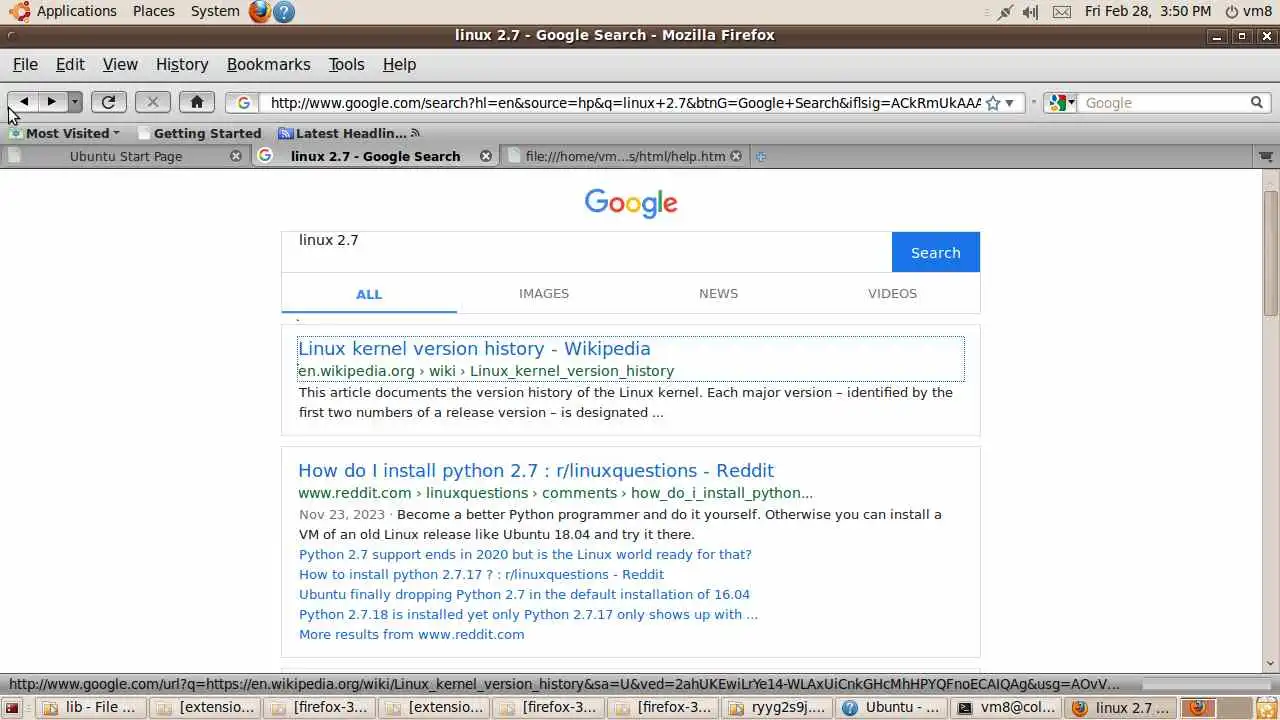Open How to install python 2.7.17 link
The image size is (1280, 720).
(x=481, y=574)
